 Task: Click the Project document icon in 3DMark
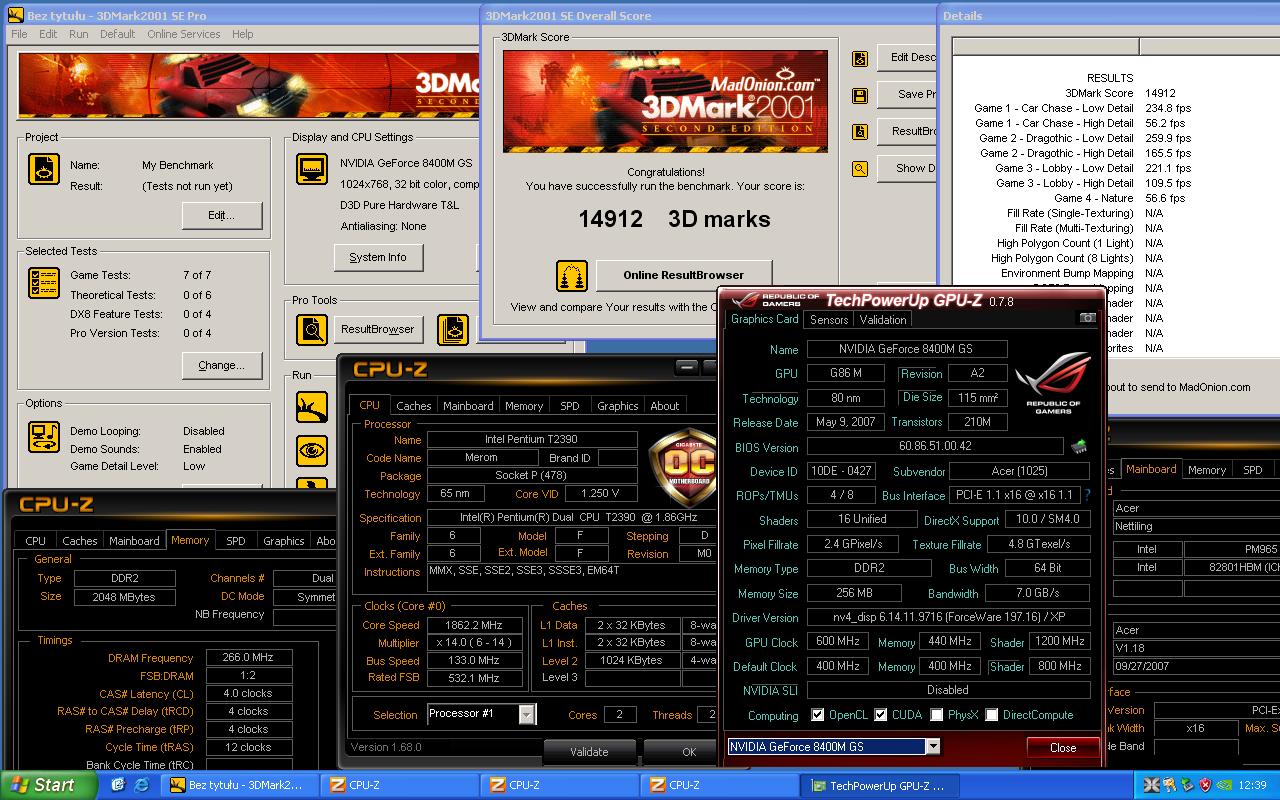(44, 170)
